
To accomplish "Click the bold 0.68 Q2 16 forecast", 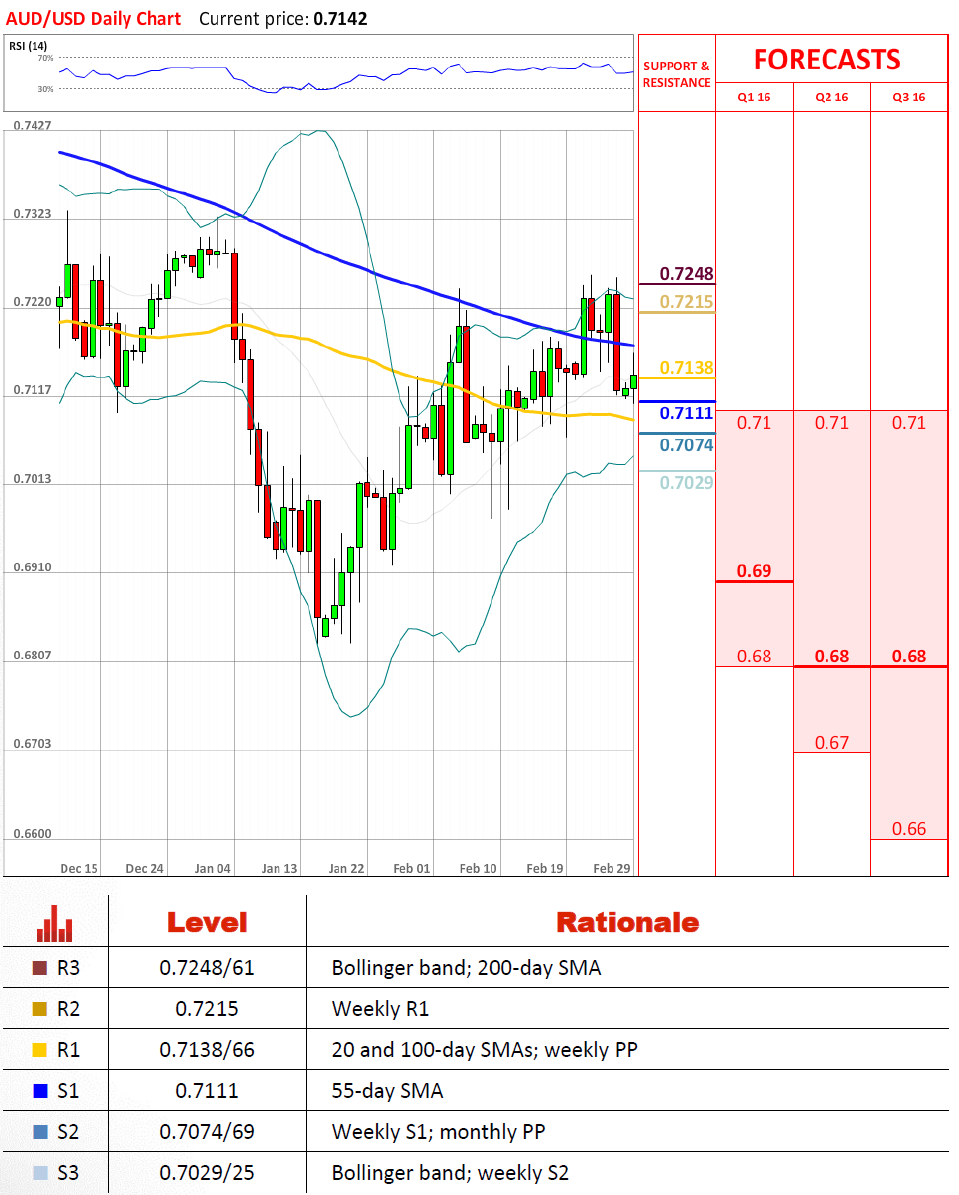I will pyautogui.click(x=832, y=656).
